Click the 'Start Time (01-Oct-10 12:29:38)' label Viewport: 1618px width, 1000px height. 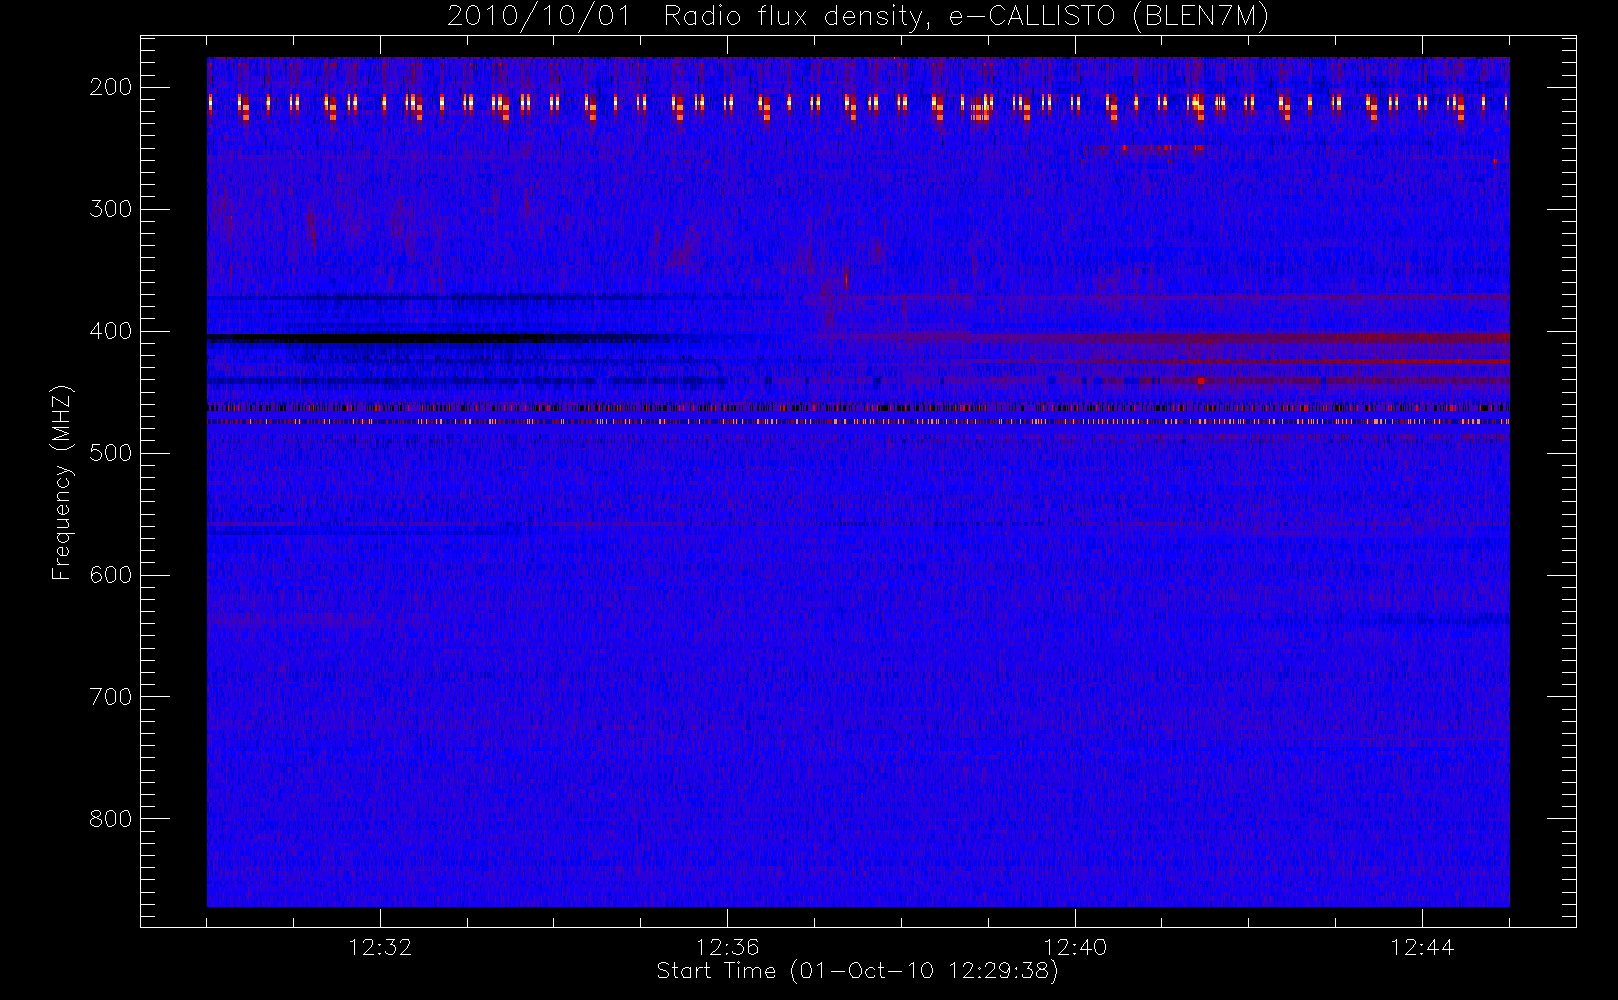(x=857, y=971)
